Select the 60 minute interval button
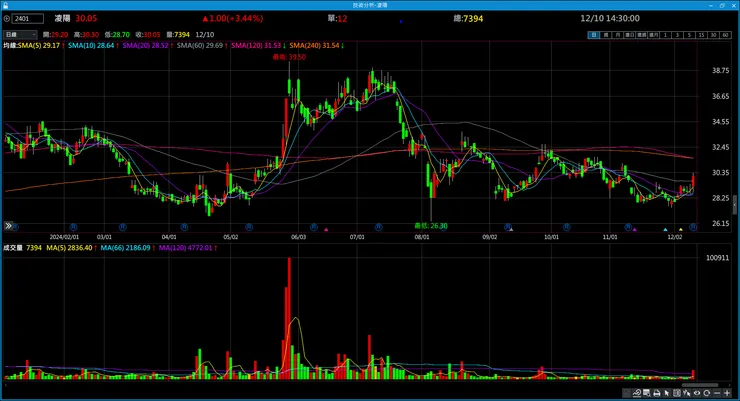The height and width of the screenshot is (401, 740). (725, 35)
